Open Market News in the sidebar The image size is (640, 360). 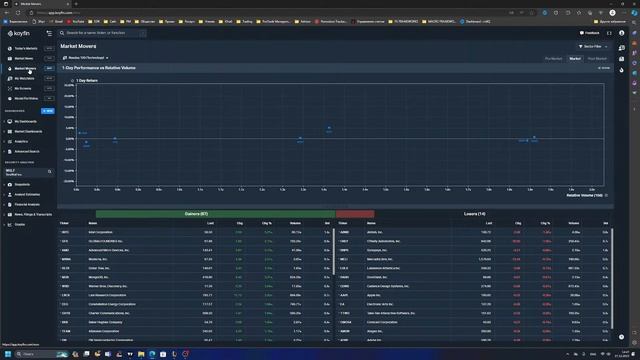tap(24, 58)
